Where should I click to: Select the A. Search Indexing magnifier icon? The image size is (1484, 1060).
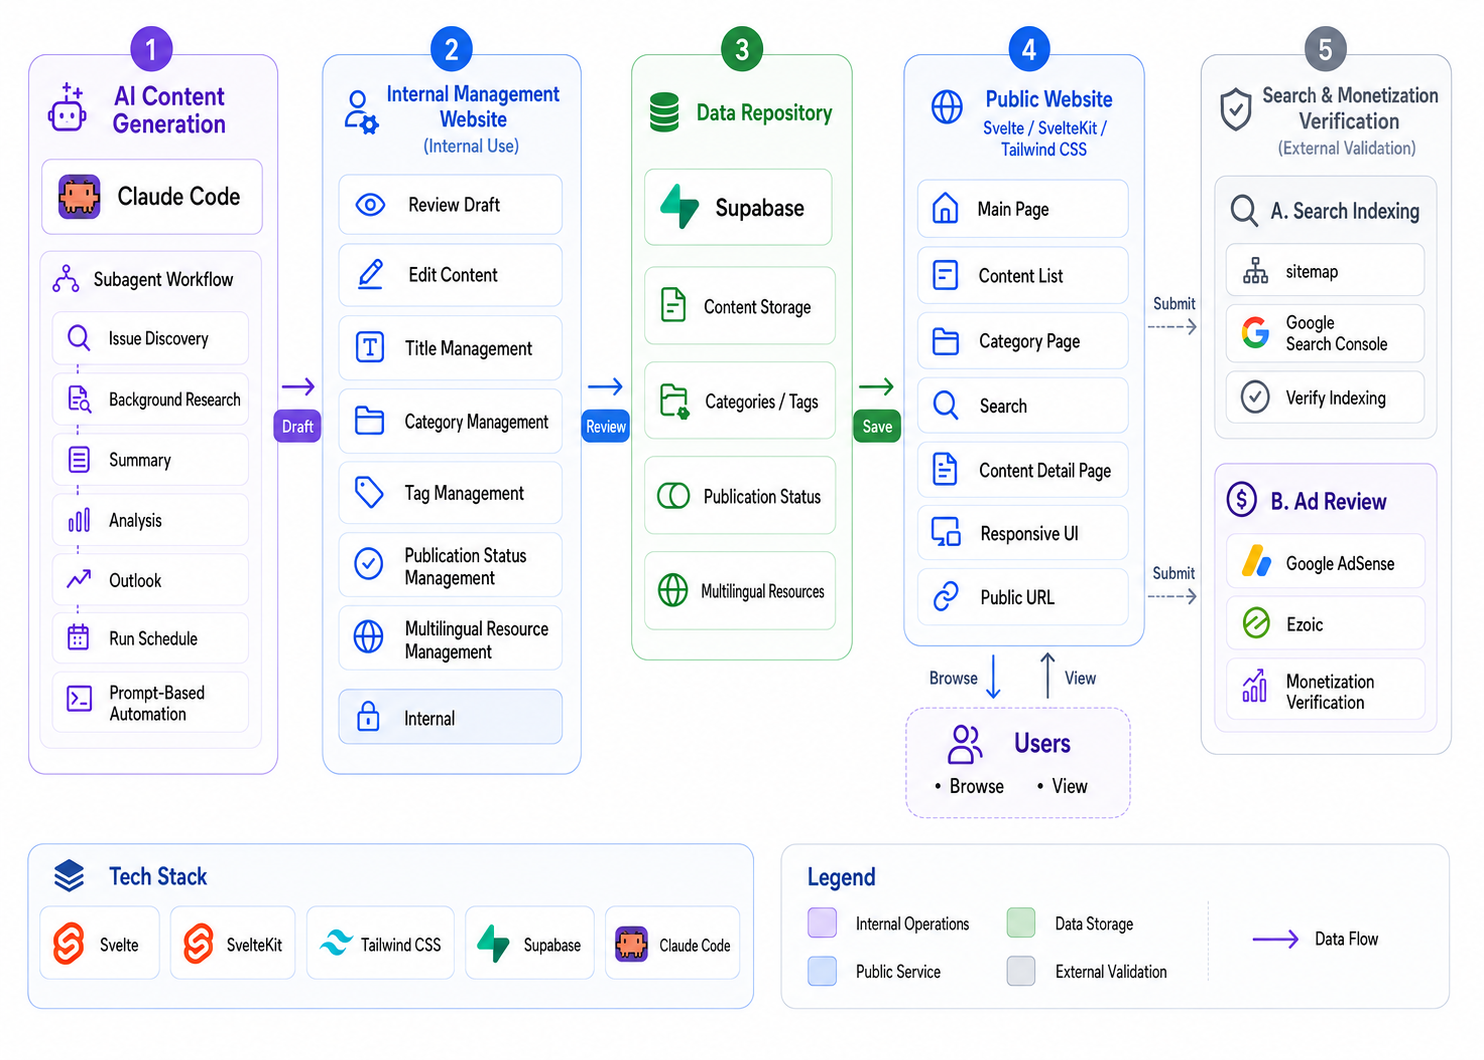[1244, 211]
